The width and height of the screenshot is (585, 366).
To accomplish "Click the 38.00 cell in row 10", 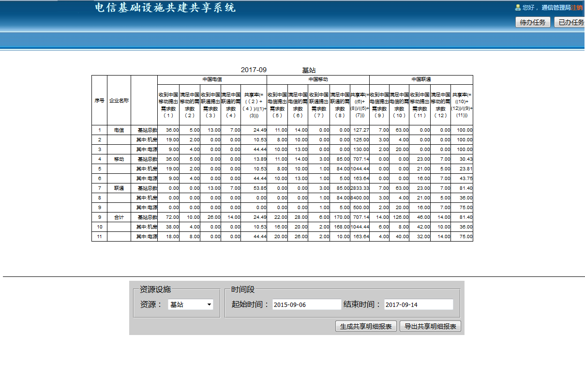I will pos(169,227).
